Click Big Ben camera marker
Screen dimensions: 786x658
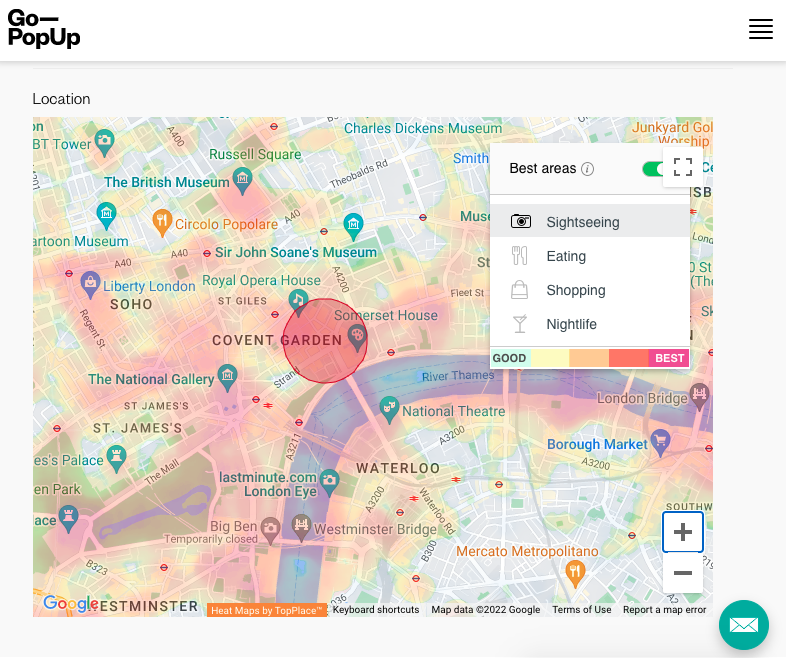pos(271,530)
